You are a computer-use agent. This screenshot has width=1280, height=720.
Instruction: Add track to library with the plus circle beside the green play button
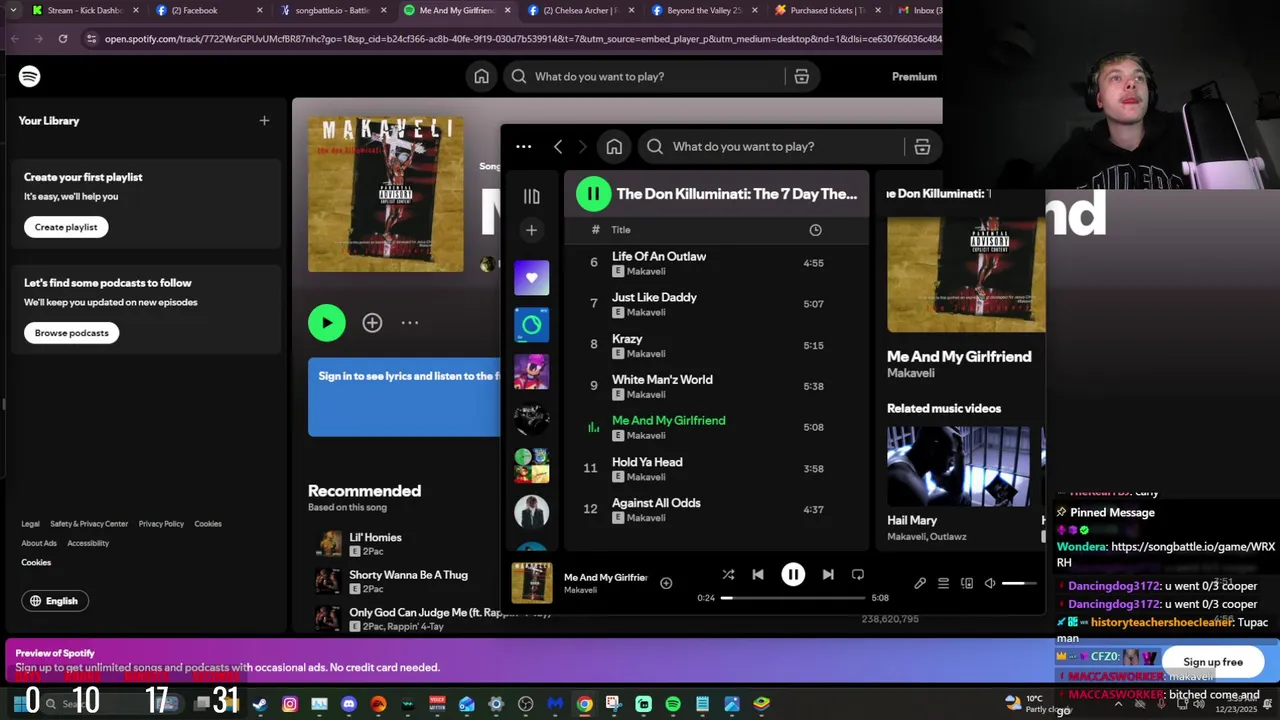(x=372, y=322)
